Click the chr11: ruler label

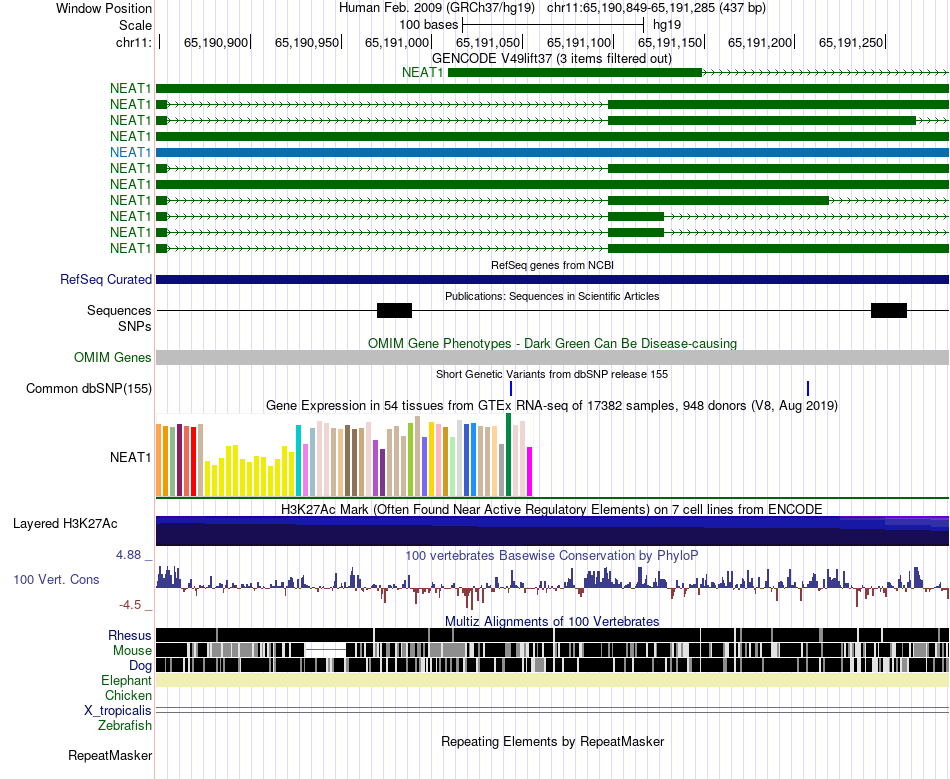pyautogui.click(x=133, y=42)
